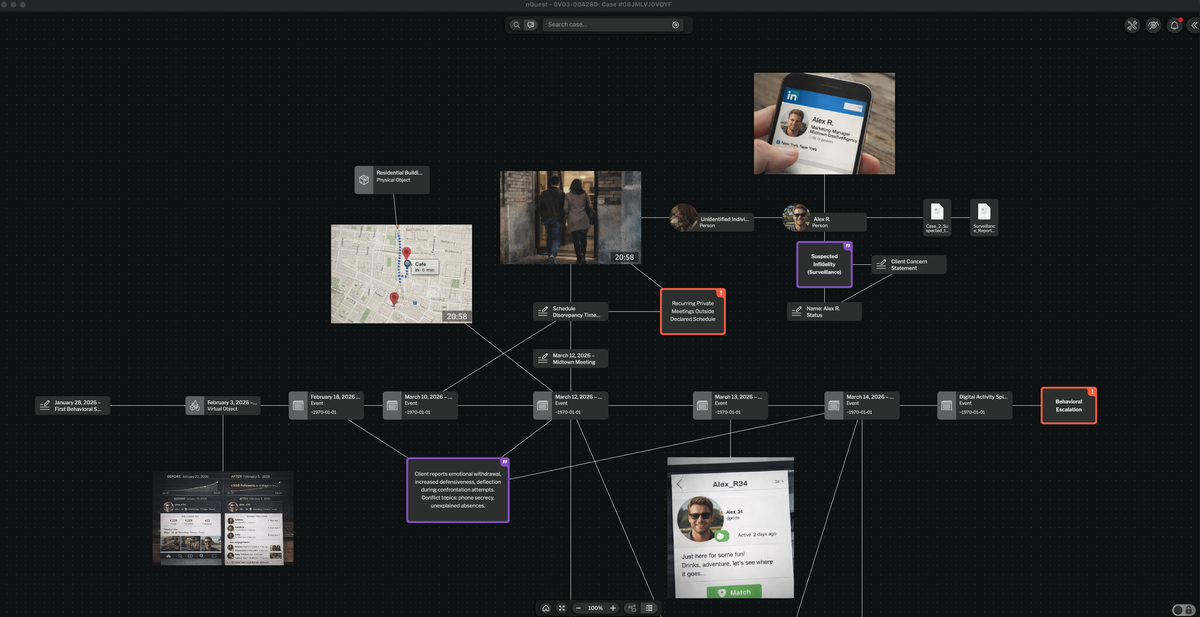1200x617 pixels.
Task: Select the graph view icon in bottom toolbar
Action: [631, 607]
